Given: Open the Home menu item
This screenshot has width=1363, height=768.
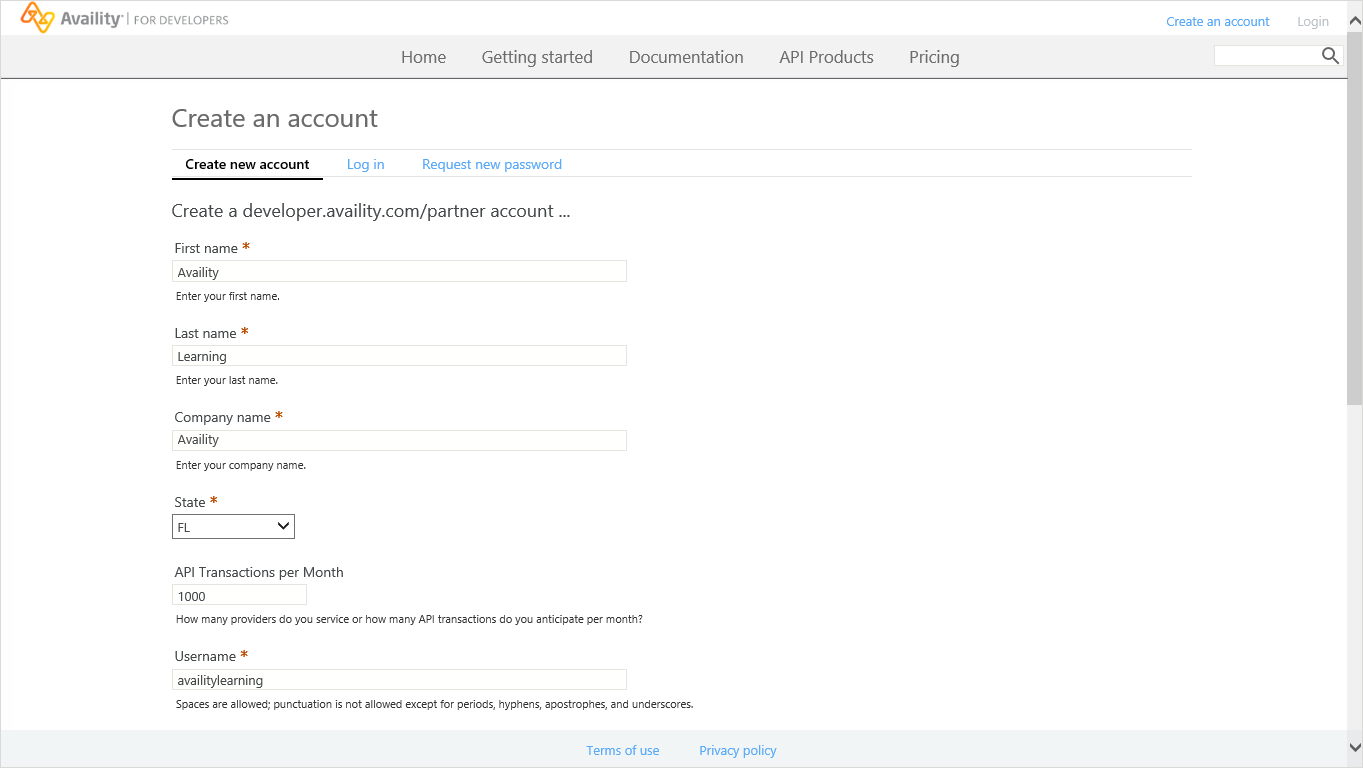Looking at the screenshot, I should (424, 57).
